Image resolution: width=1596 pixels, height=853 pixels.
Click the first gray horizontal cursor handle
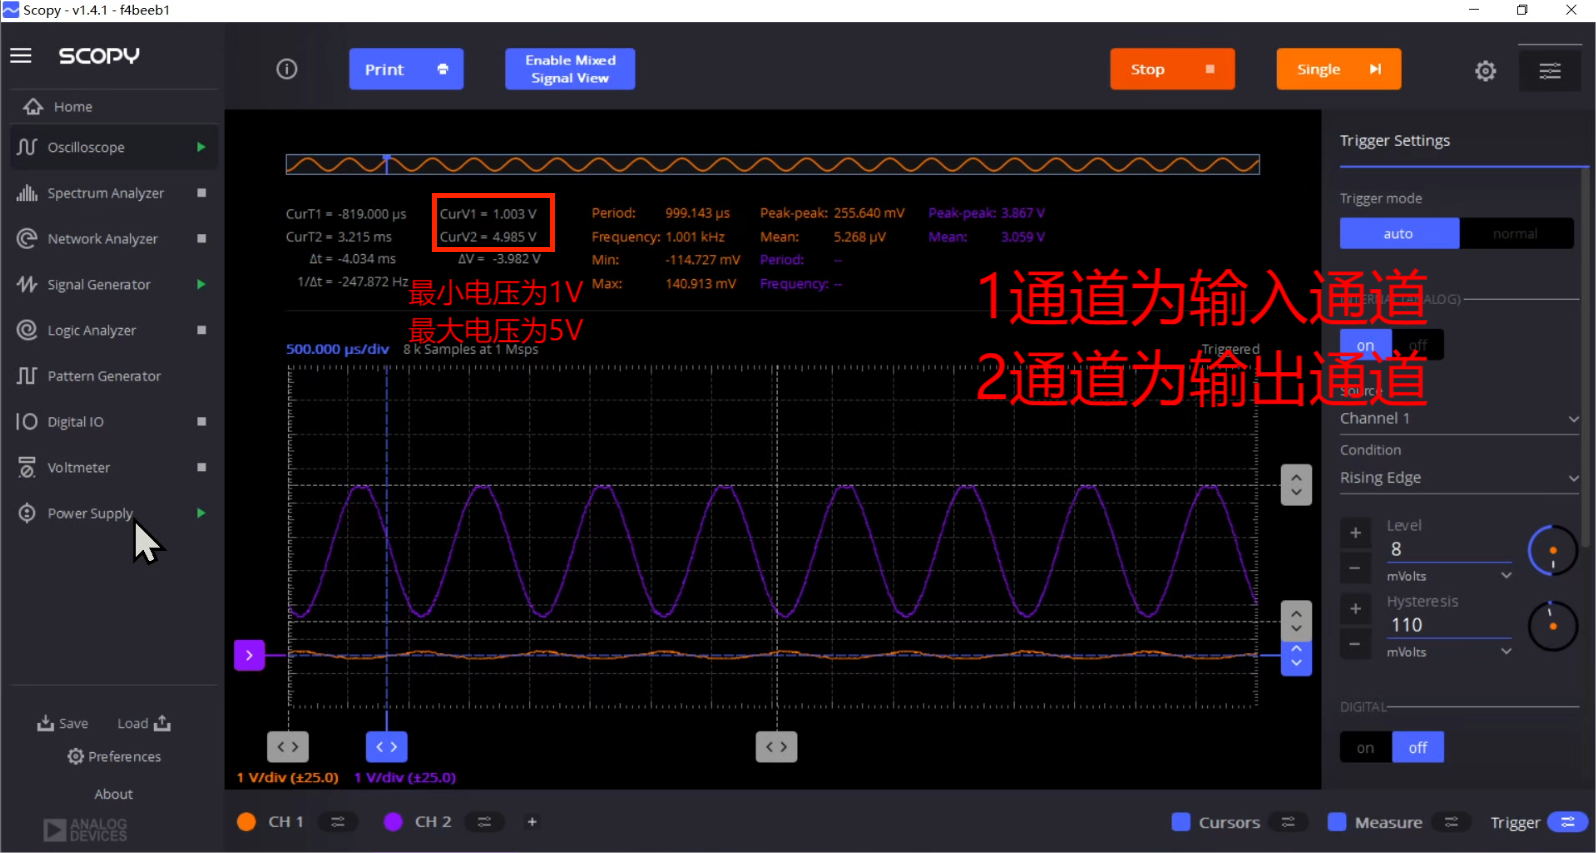[288, 747]
